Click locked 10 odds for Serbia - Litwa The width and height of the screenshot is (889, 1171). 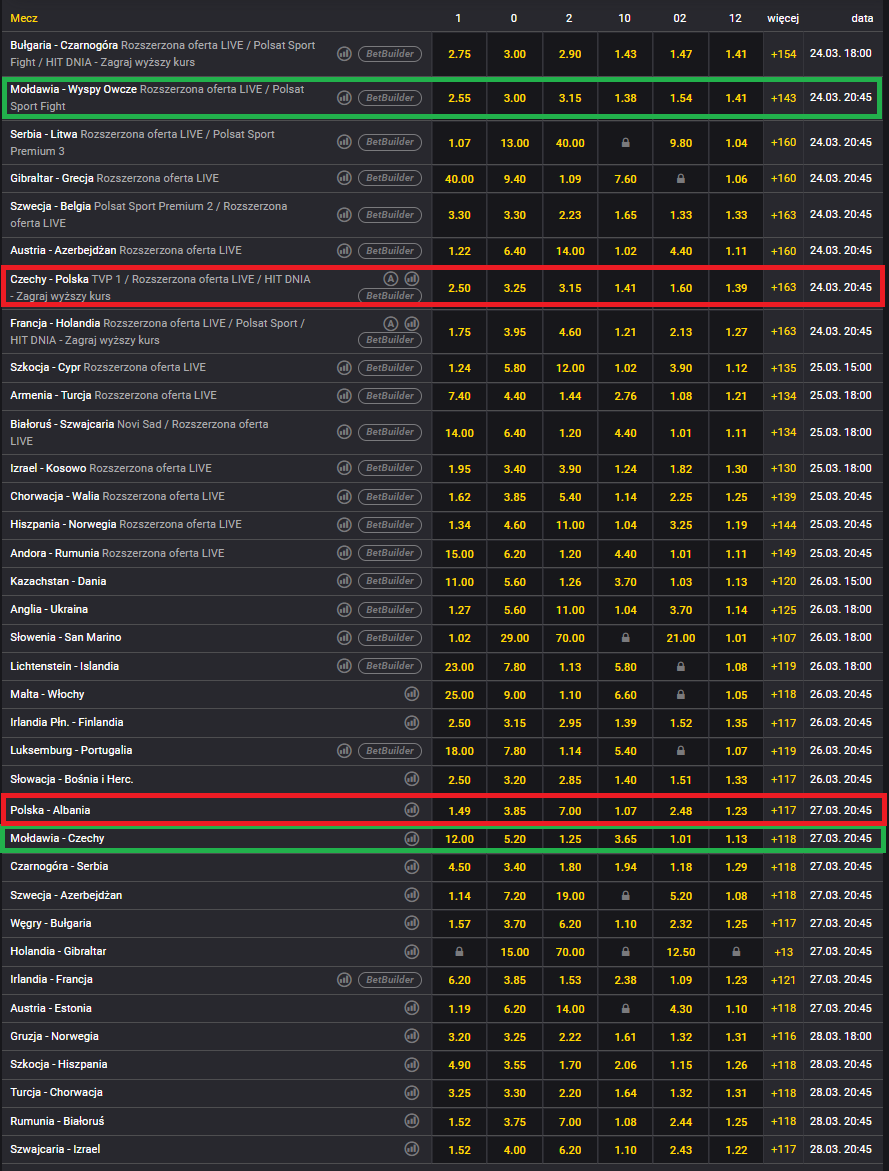point(625,143)
